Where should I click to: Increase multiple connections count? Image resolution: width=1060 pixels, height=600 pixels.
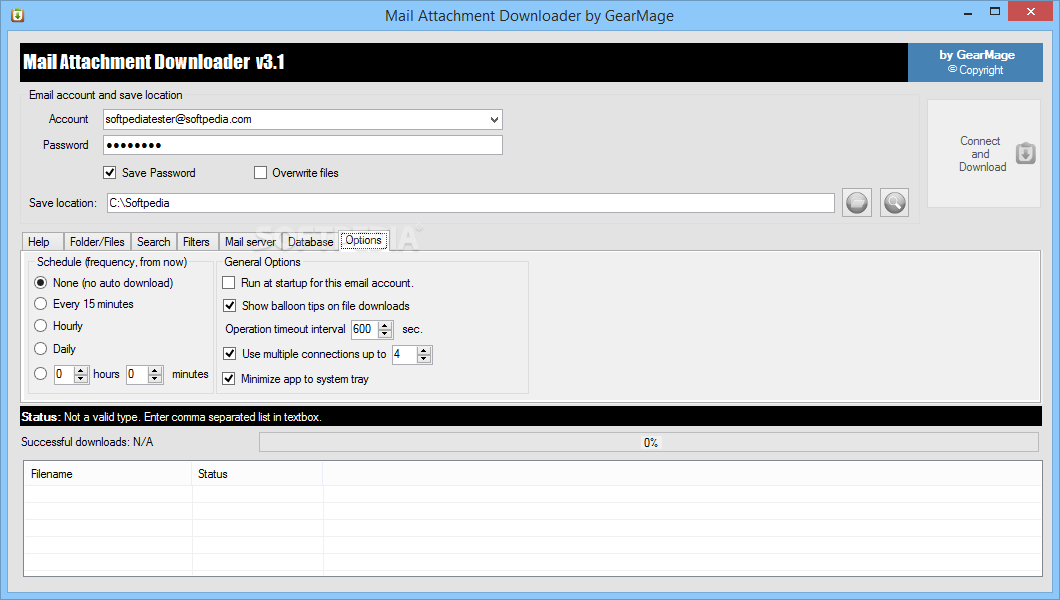(x=424, y=350)
